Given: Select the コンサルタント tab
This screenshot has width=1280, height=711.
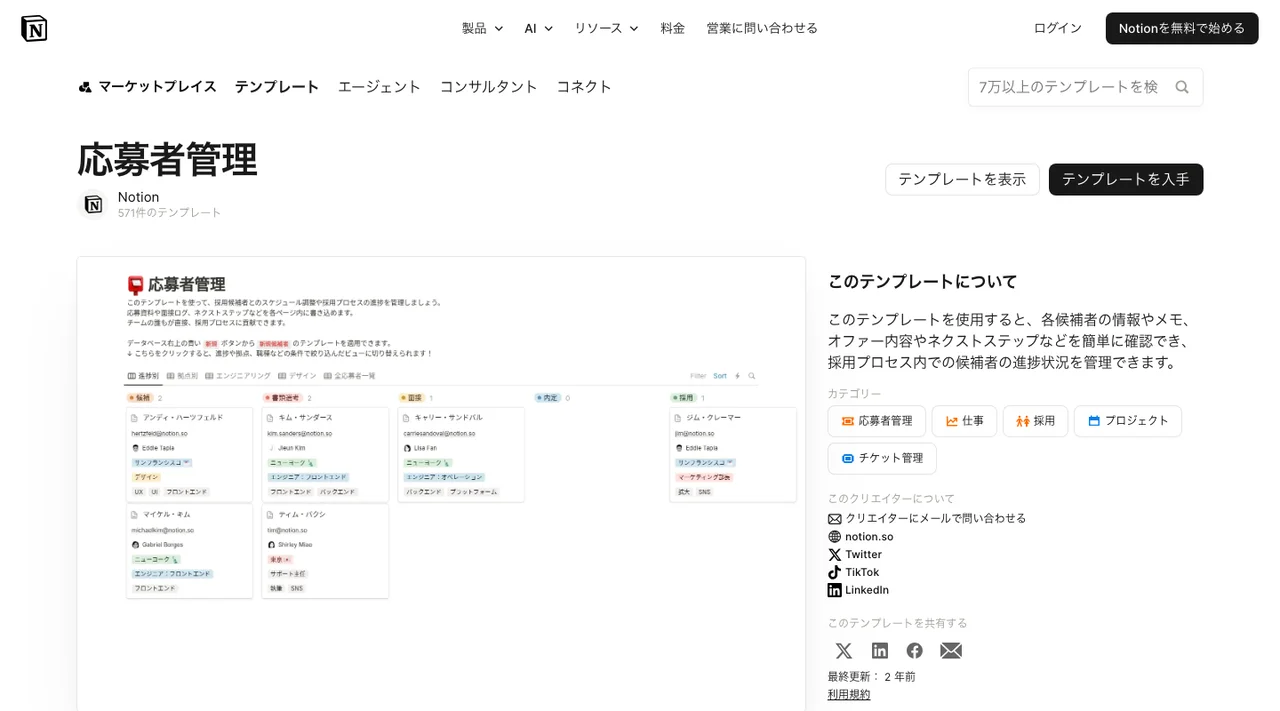Looking at the screenshot, I should coord(489,87).
